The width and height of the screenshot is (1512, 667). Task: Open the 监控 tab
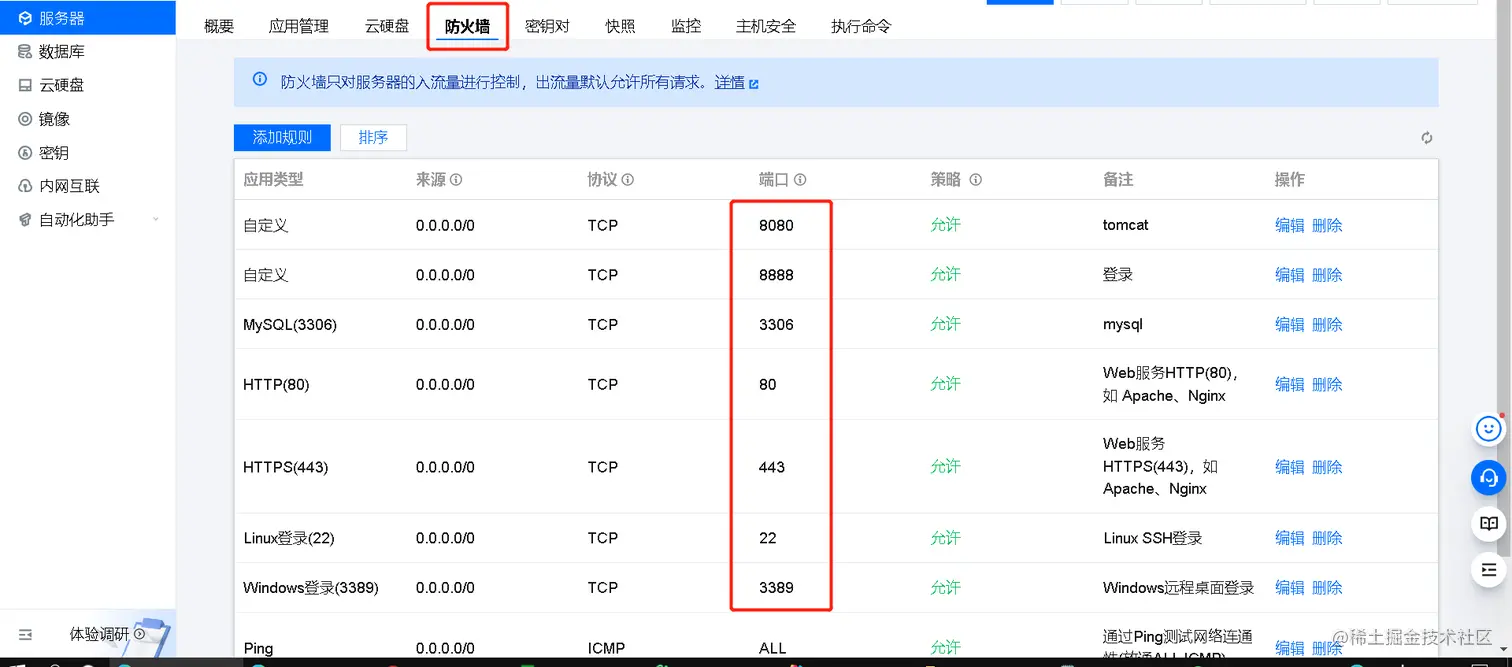[686, 26]
